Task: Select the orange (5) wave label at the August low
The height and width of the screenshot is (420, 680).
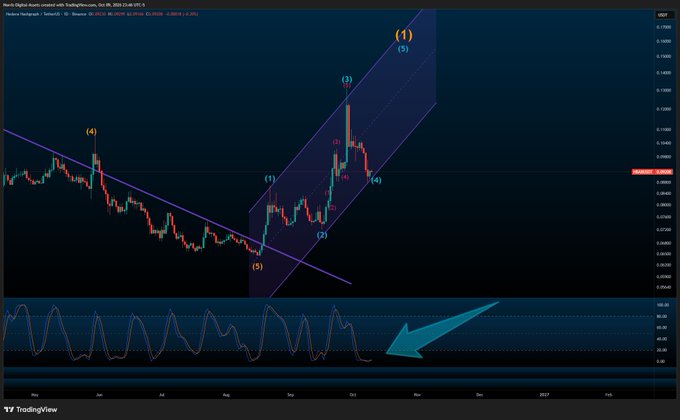Action: point(258,266)
